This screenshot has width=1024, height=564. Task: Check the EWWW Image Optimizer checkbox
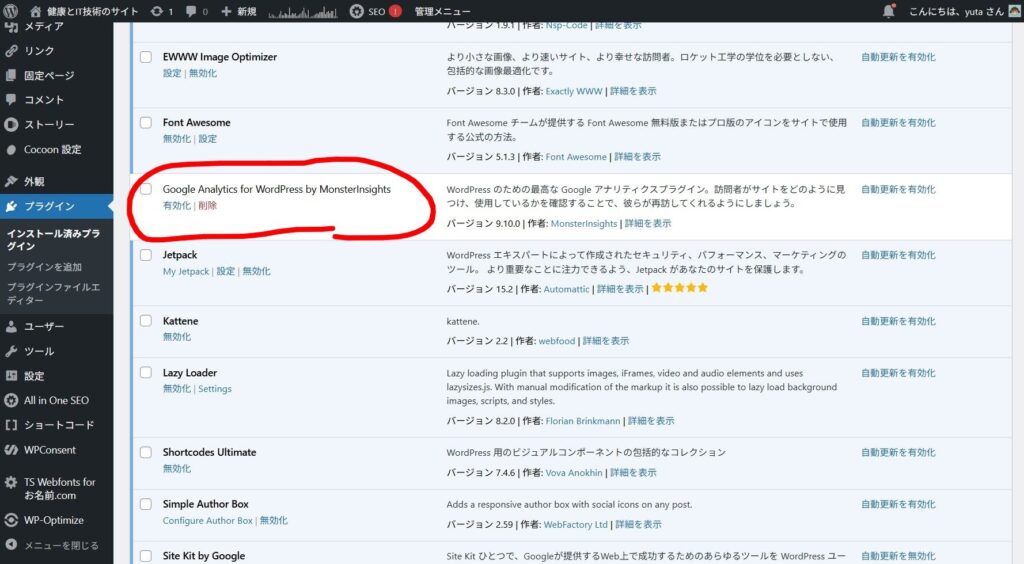pyautogui.click(x=146, y=58)
